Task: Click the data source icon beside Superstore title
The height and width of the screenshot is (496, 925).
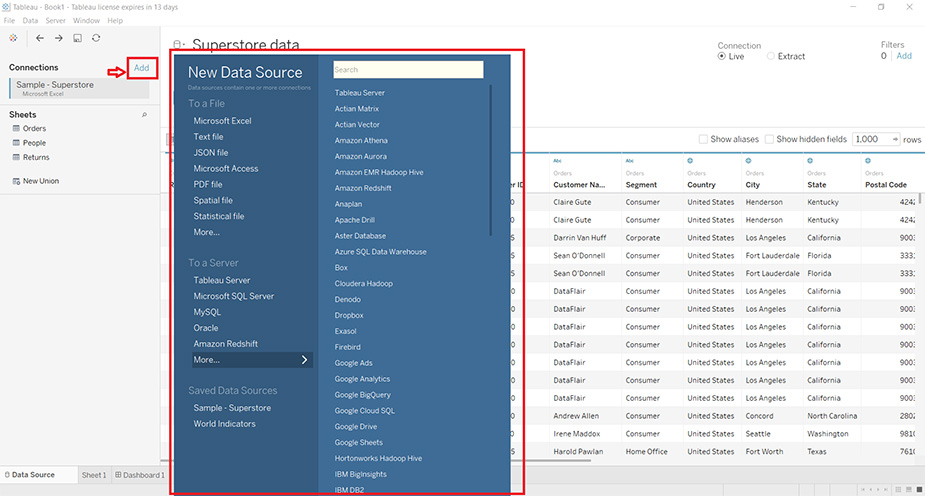Action: pyautogui.click(x=178, y=45)
